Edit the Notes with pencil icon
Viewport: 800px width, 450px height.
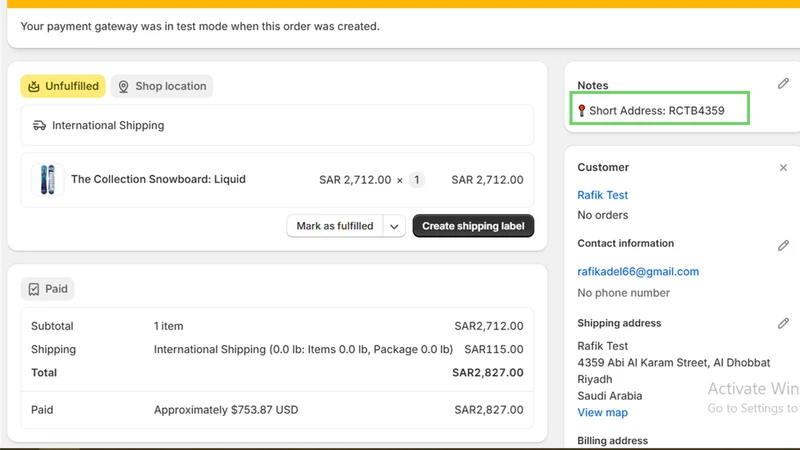[783, 84]
